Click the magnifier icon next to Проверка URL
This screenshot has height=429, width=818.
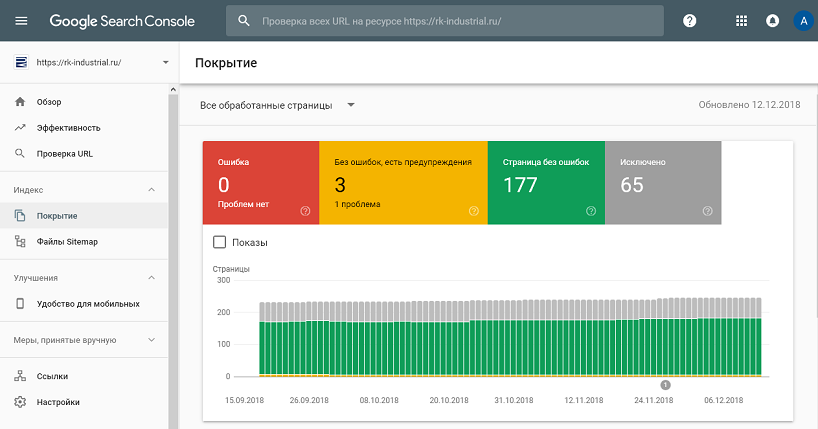[20, 153]
